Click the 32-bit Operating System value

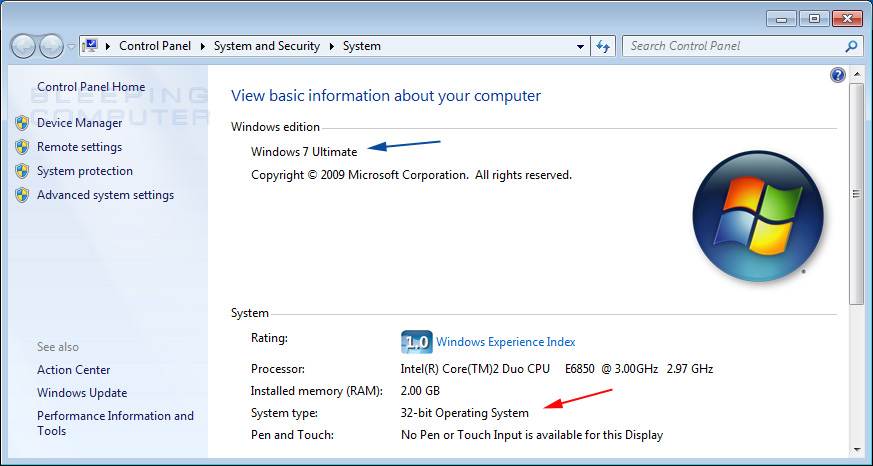(x=464, y=413)
